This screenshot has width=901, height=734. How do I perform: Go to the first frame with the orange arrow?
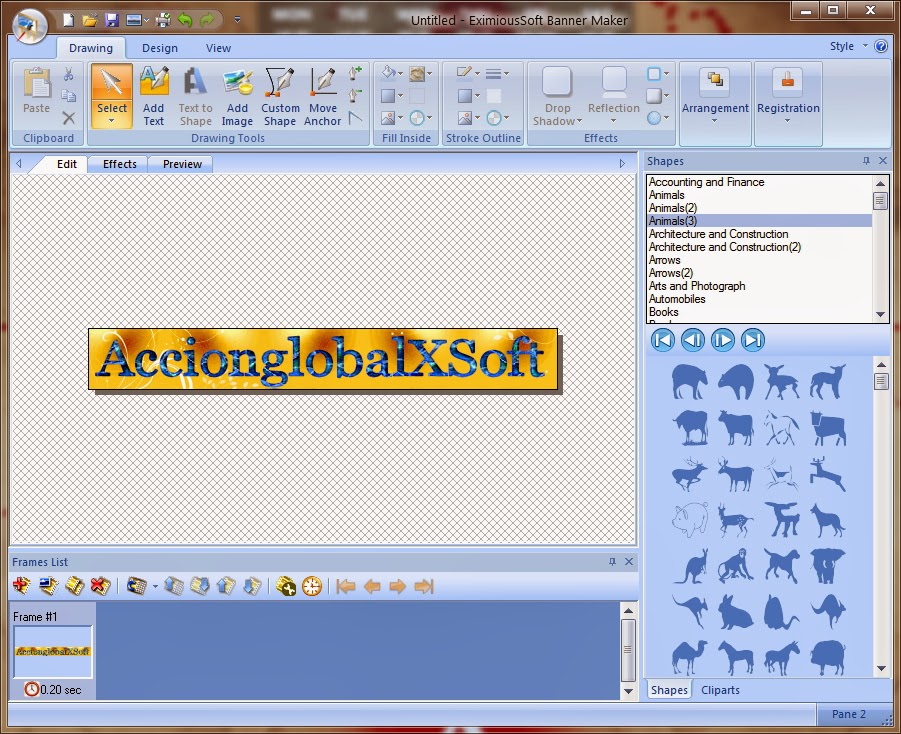pyautogui.click(x=345, y=586)
